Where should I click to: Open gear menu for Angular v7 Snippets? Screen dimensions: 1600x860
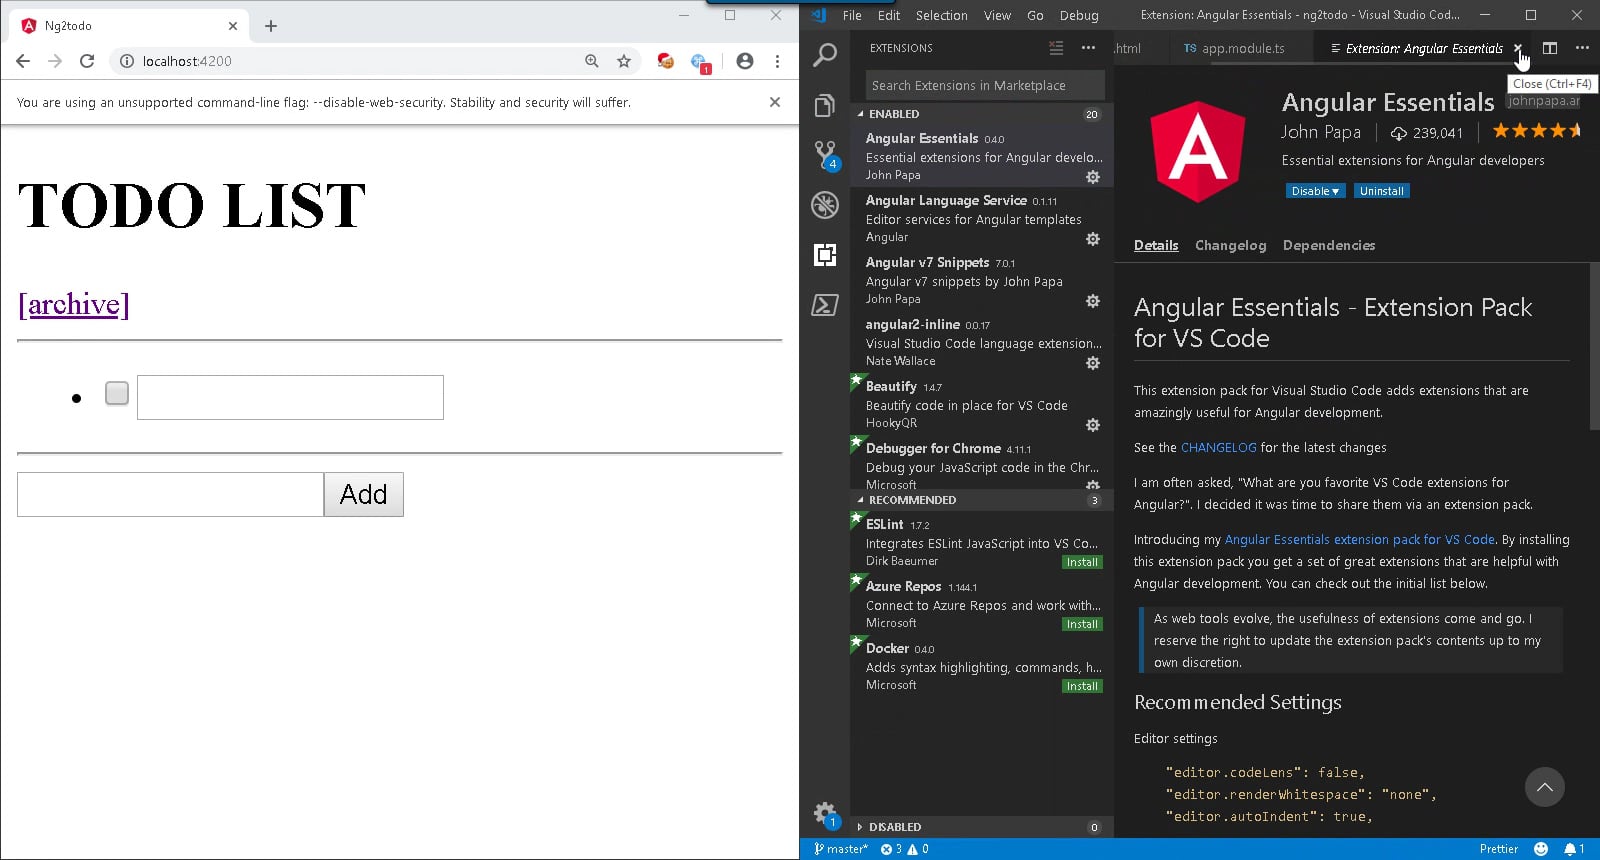pos(1093,301)
